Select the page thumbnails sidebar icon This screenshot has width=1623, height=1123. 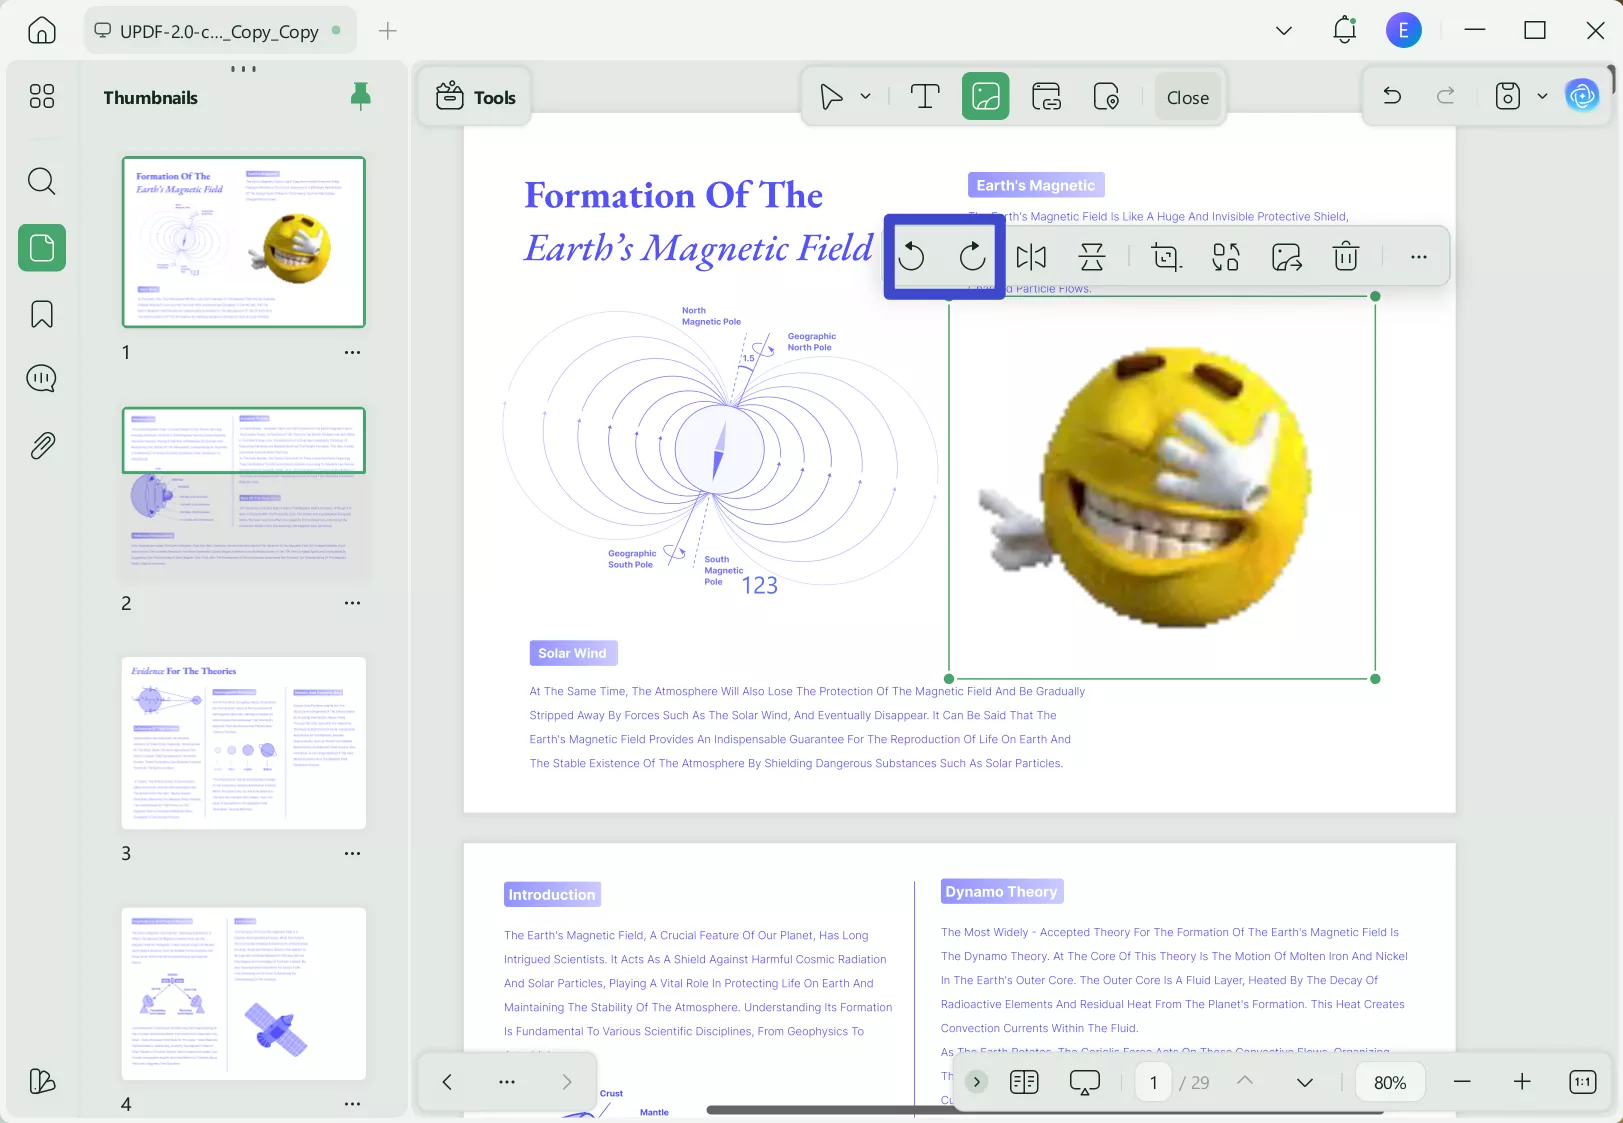coord(42,247)
